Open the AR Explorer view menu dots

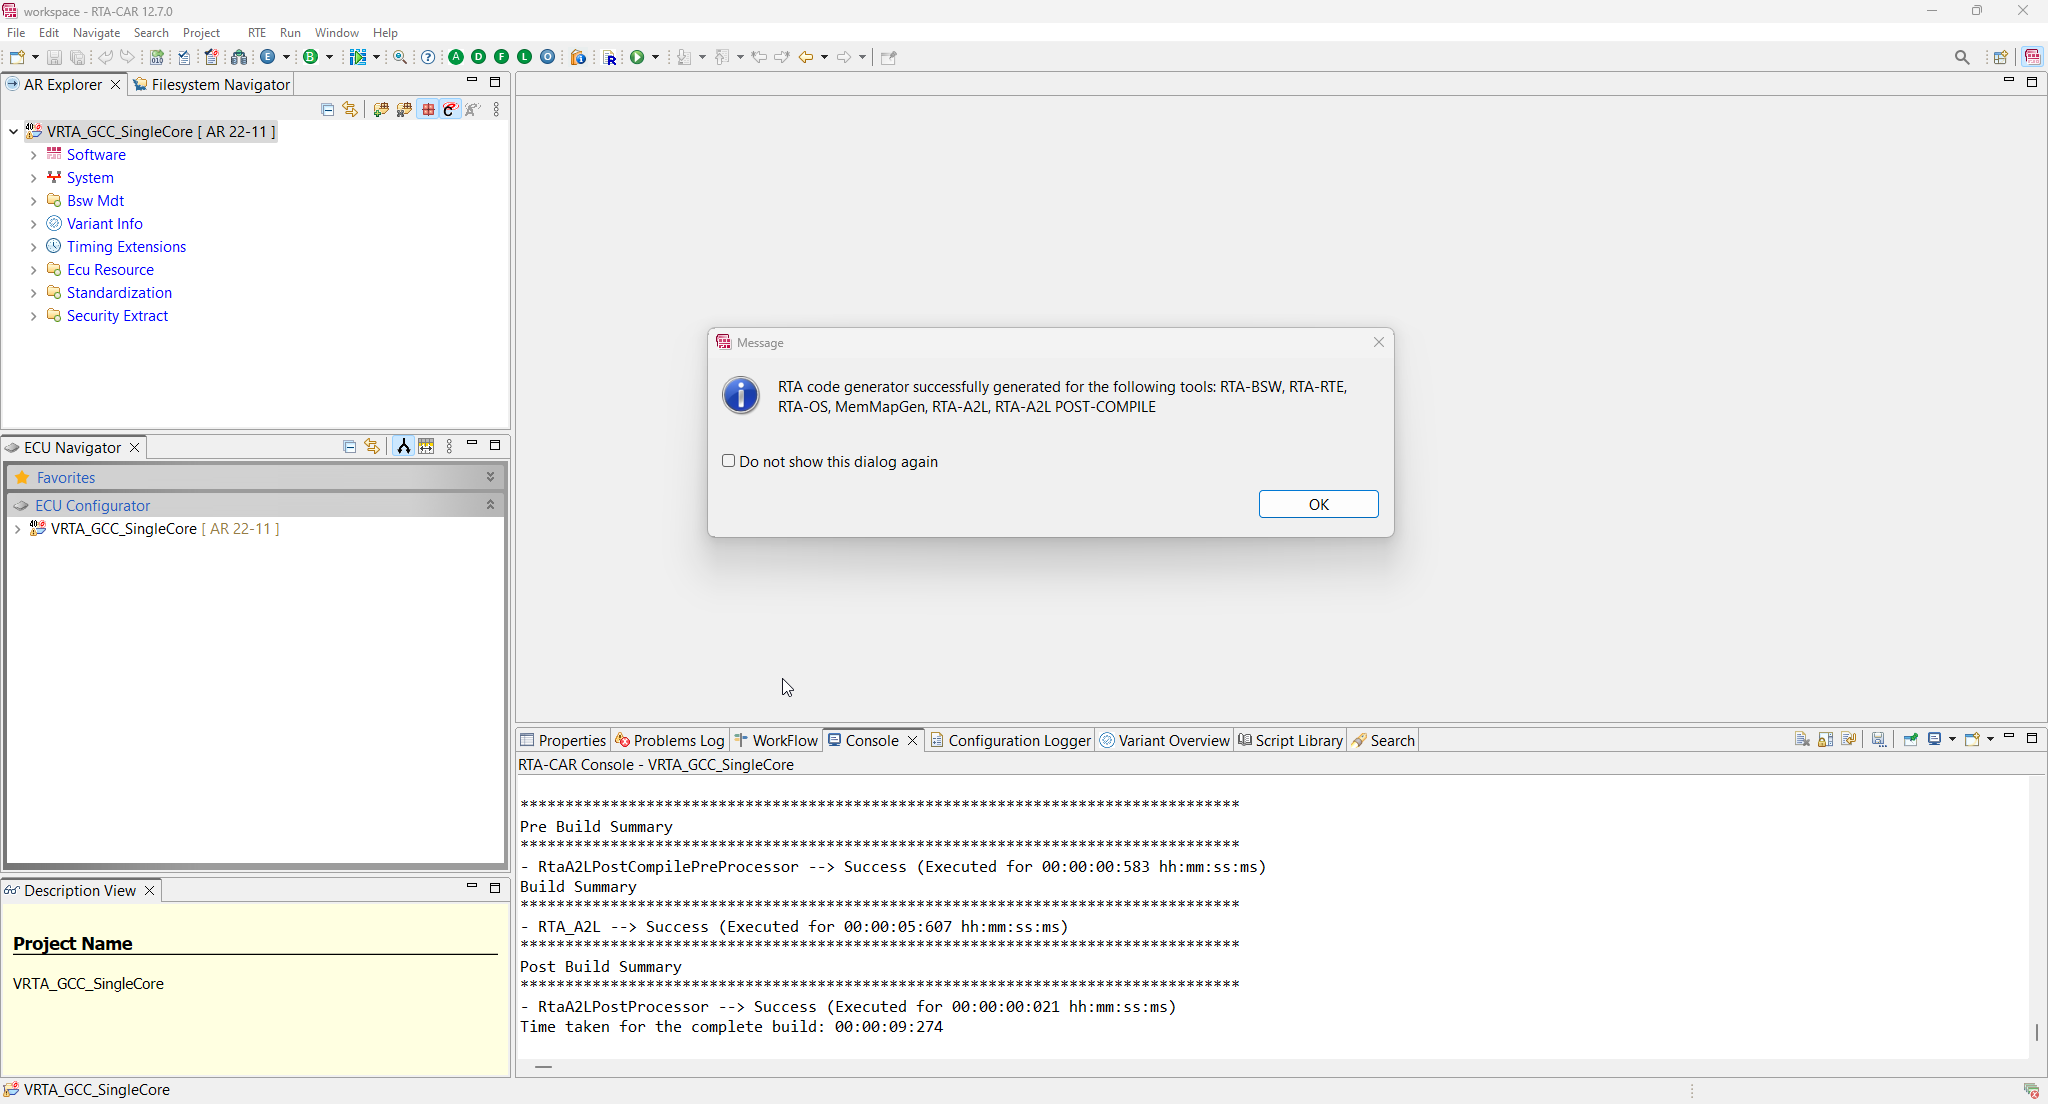[497, 109]
